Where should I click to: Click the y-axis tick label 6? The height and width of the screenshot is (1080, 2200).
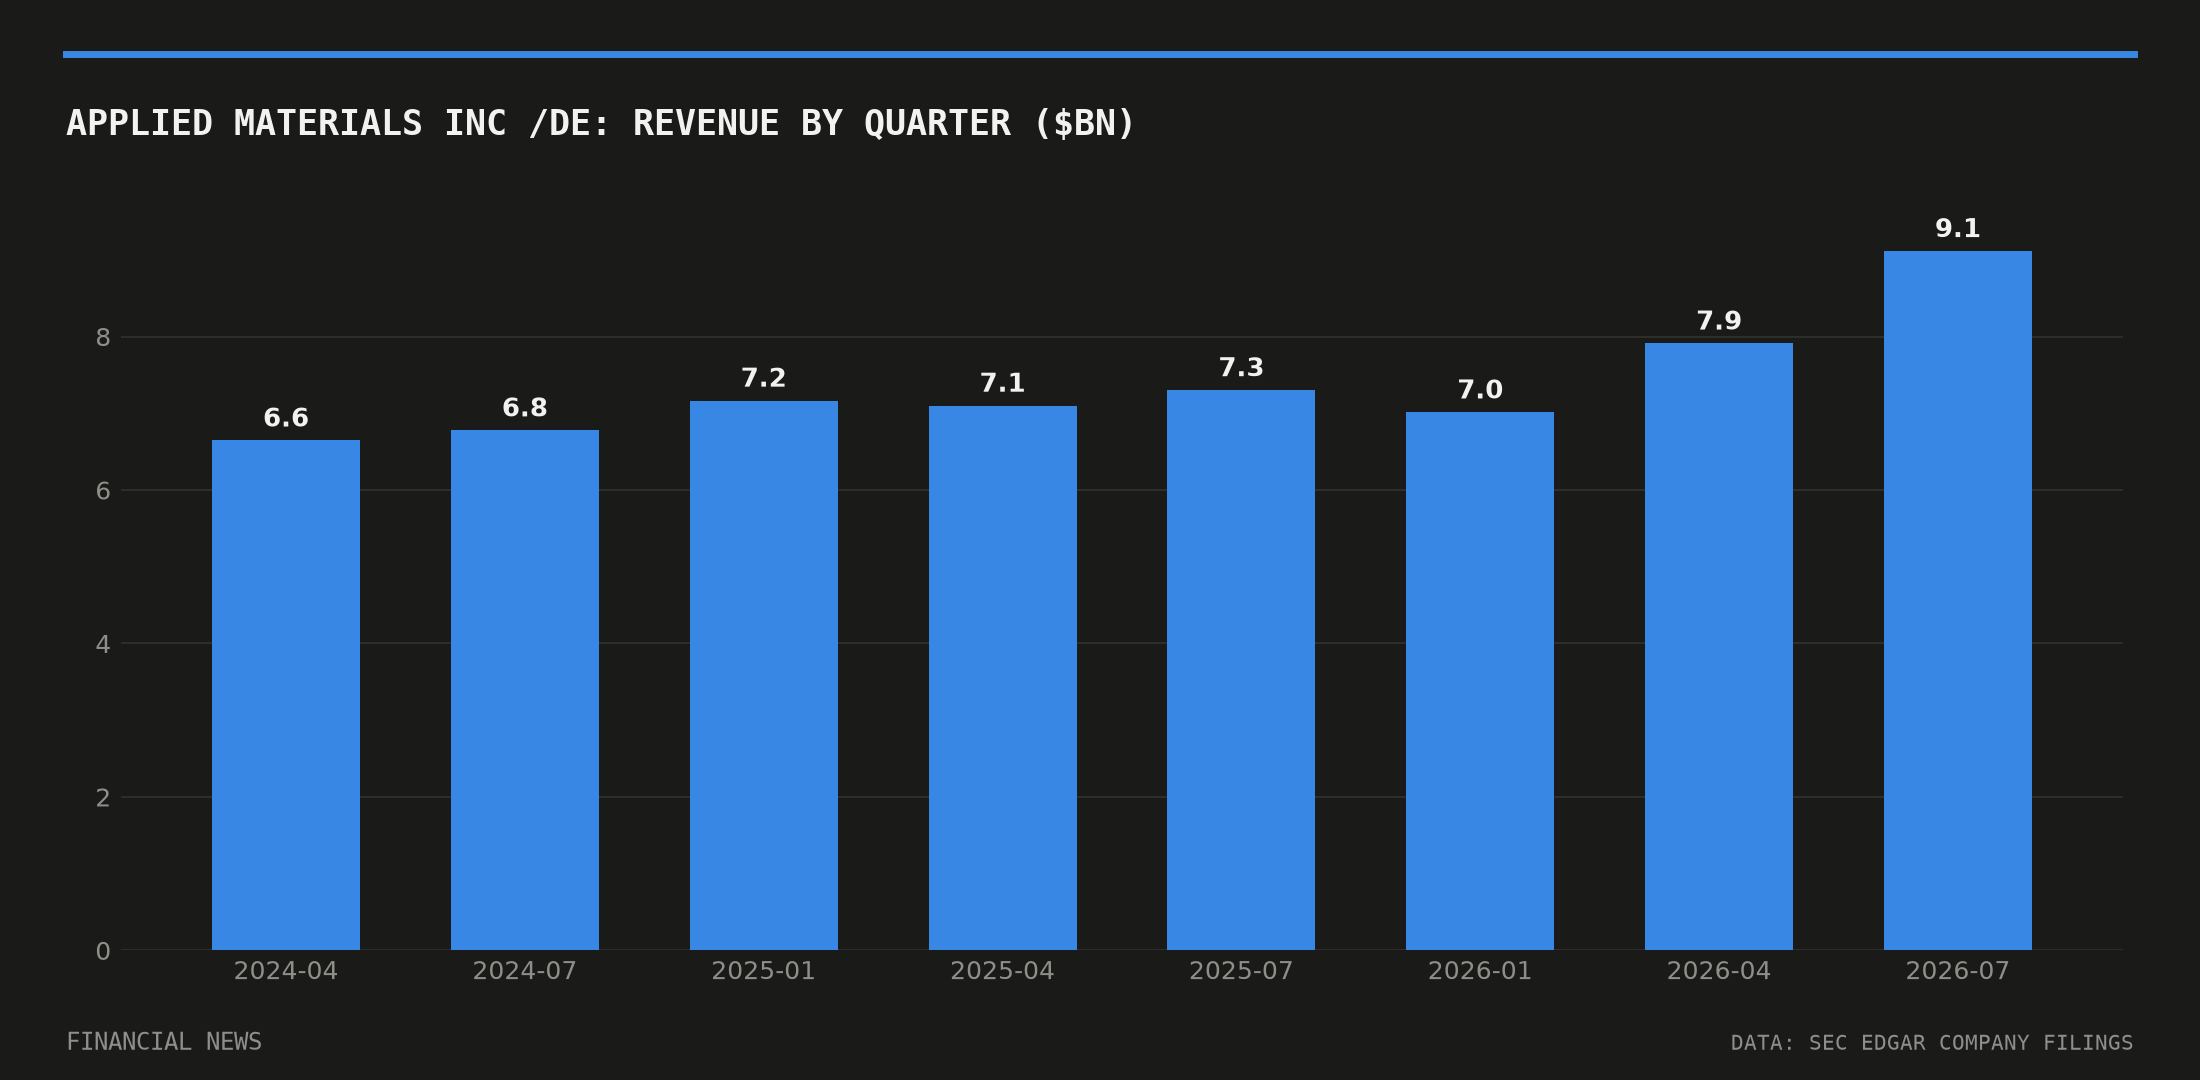click(103, 491)
